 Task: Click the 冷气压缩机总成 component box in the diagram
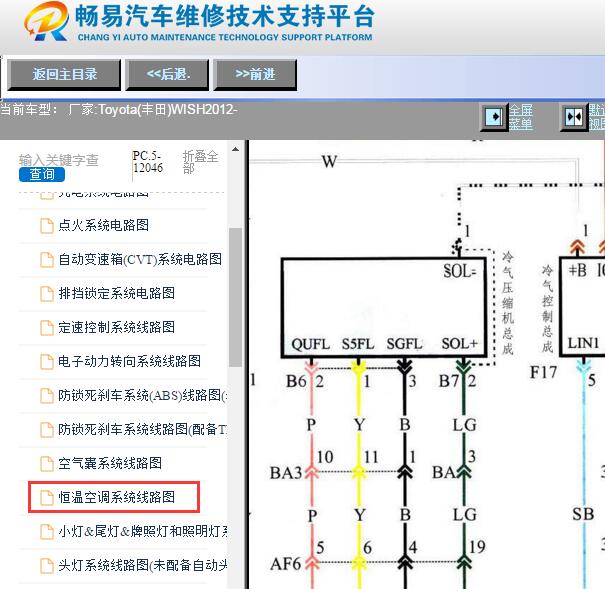(383, 308)
